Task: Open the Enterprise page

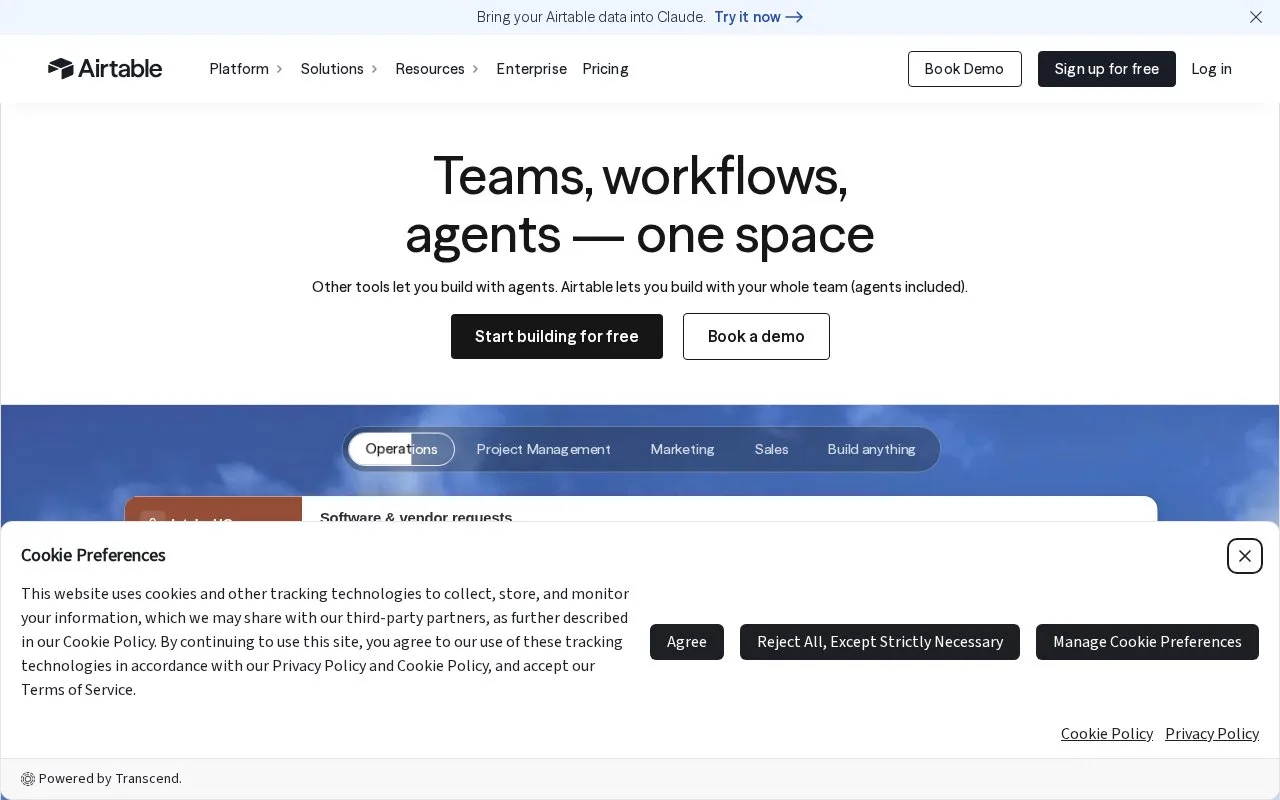Action: (x=531, y=69)
